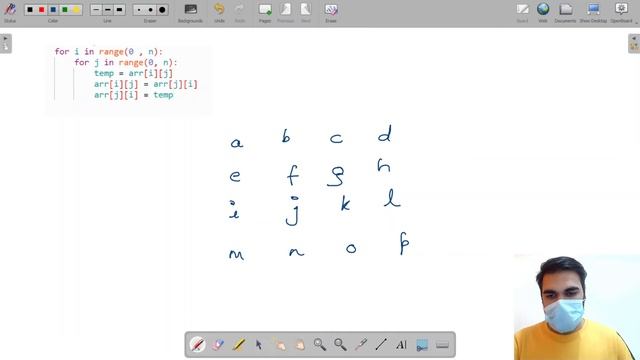Click the Undo button
Screen dimensions: 640x360
coord(219,12)
